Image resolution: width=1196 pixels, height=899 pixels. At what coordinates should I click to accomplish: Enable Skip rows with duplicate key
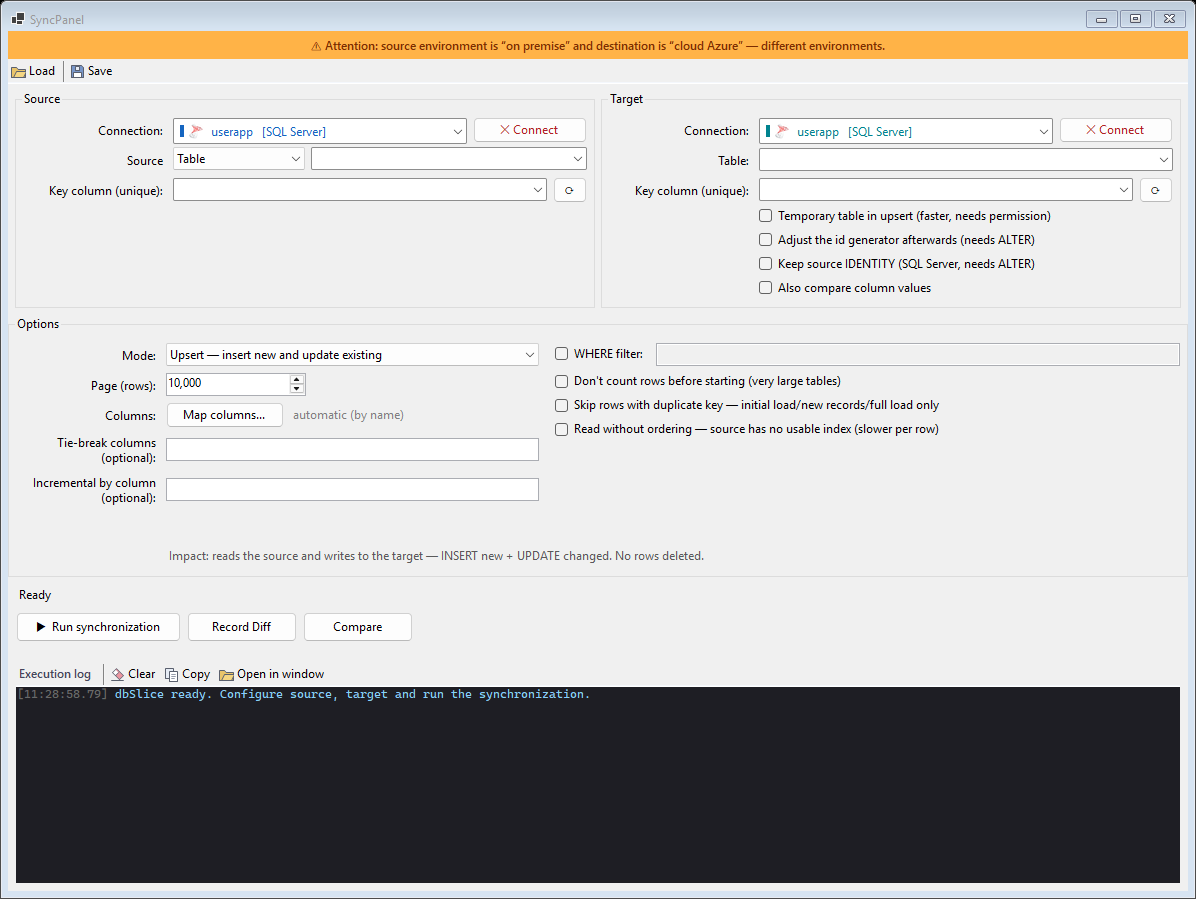click(x=561, y=405)
